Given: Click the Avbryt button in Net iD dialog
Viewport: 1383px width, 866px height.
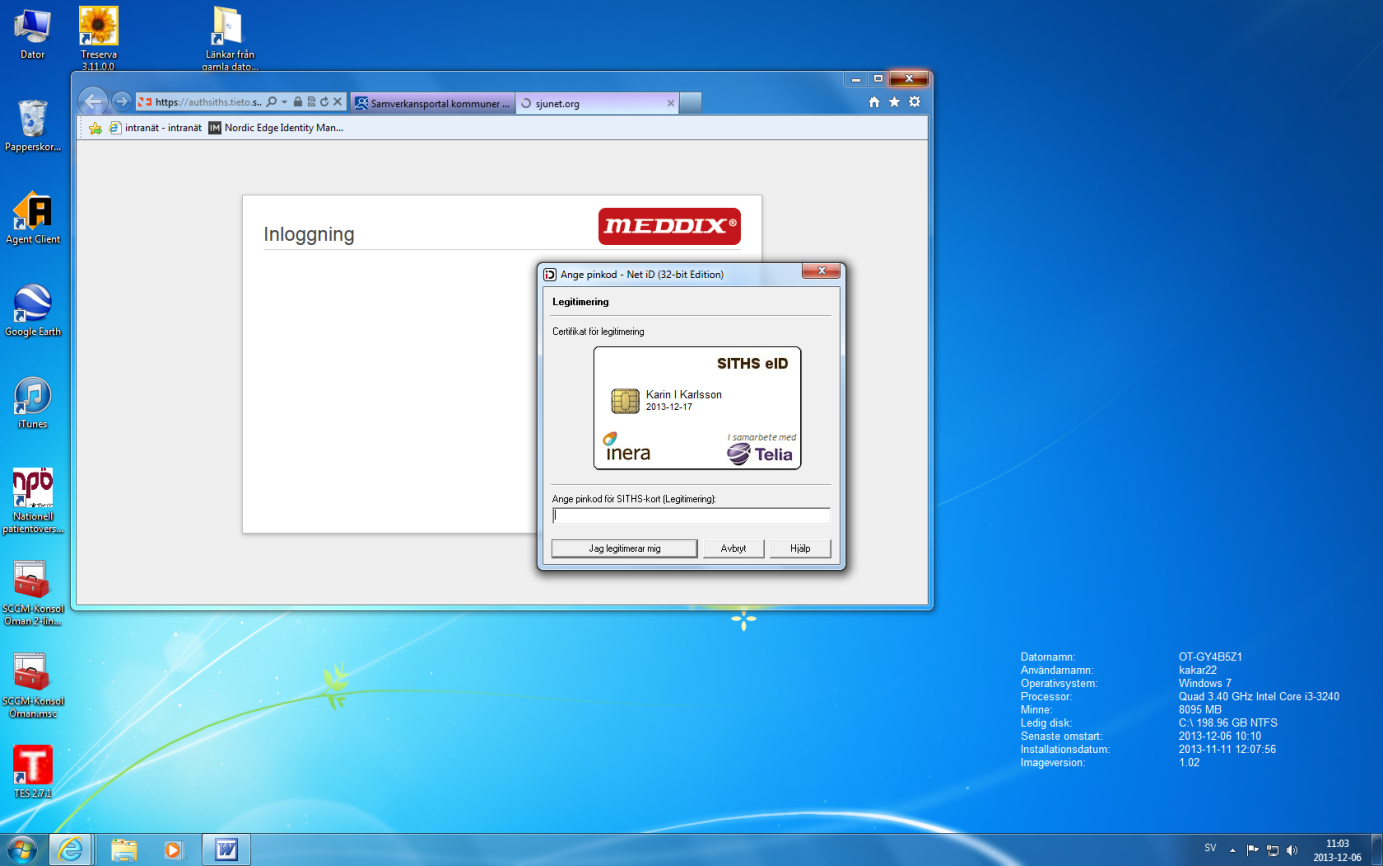Looking at the screenshot, I should 733,548.
